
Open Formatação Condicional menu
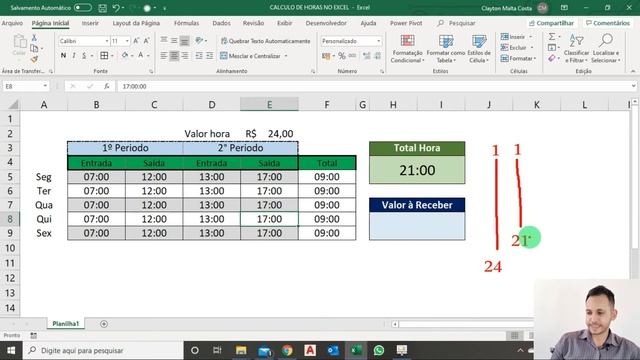[407, 49]
